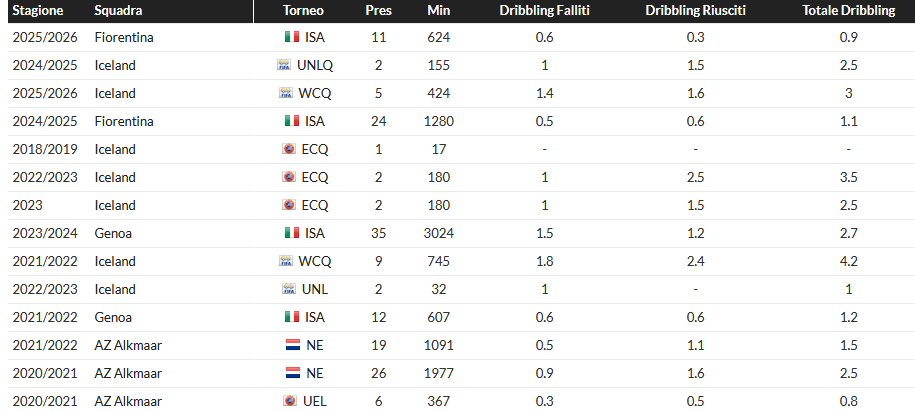The height and width of the screenshot is (412, 915).
Task: Click the FIFA logo beside UNLQ
Action: (284, 65)
